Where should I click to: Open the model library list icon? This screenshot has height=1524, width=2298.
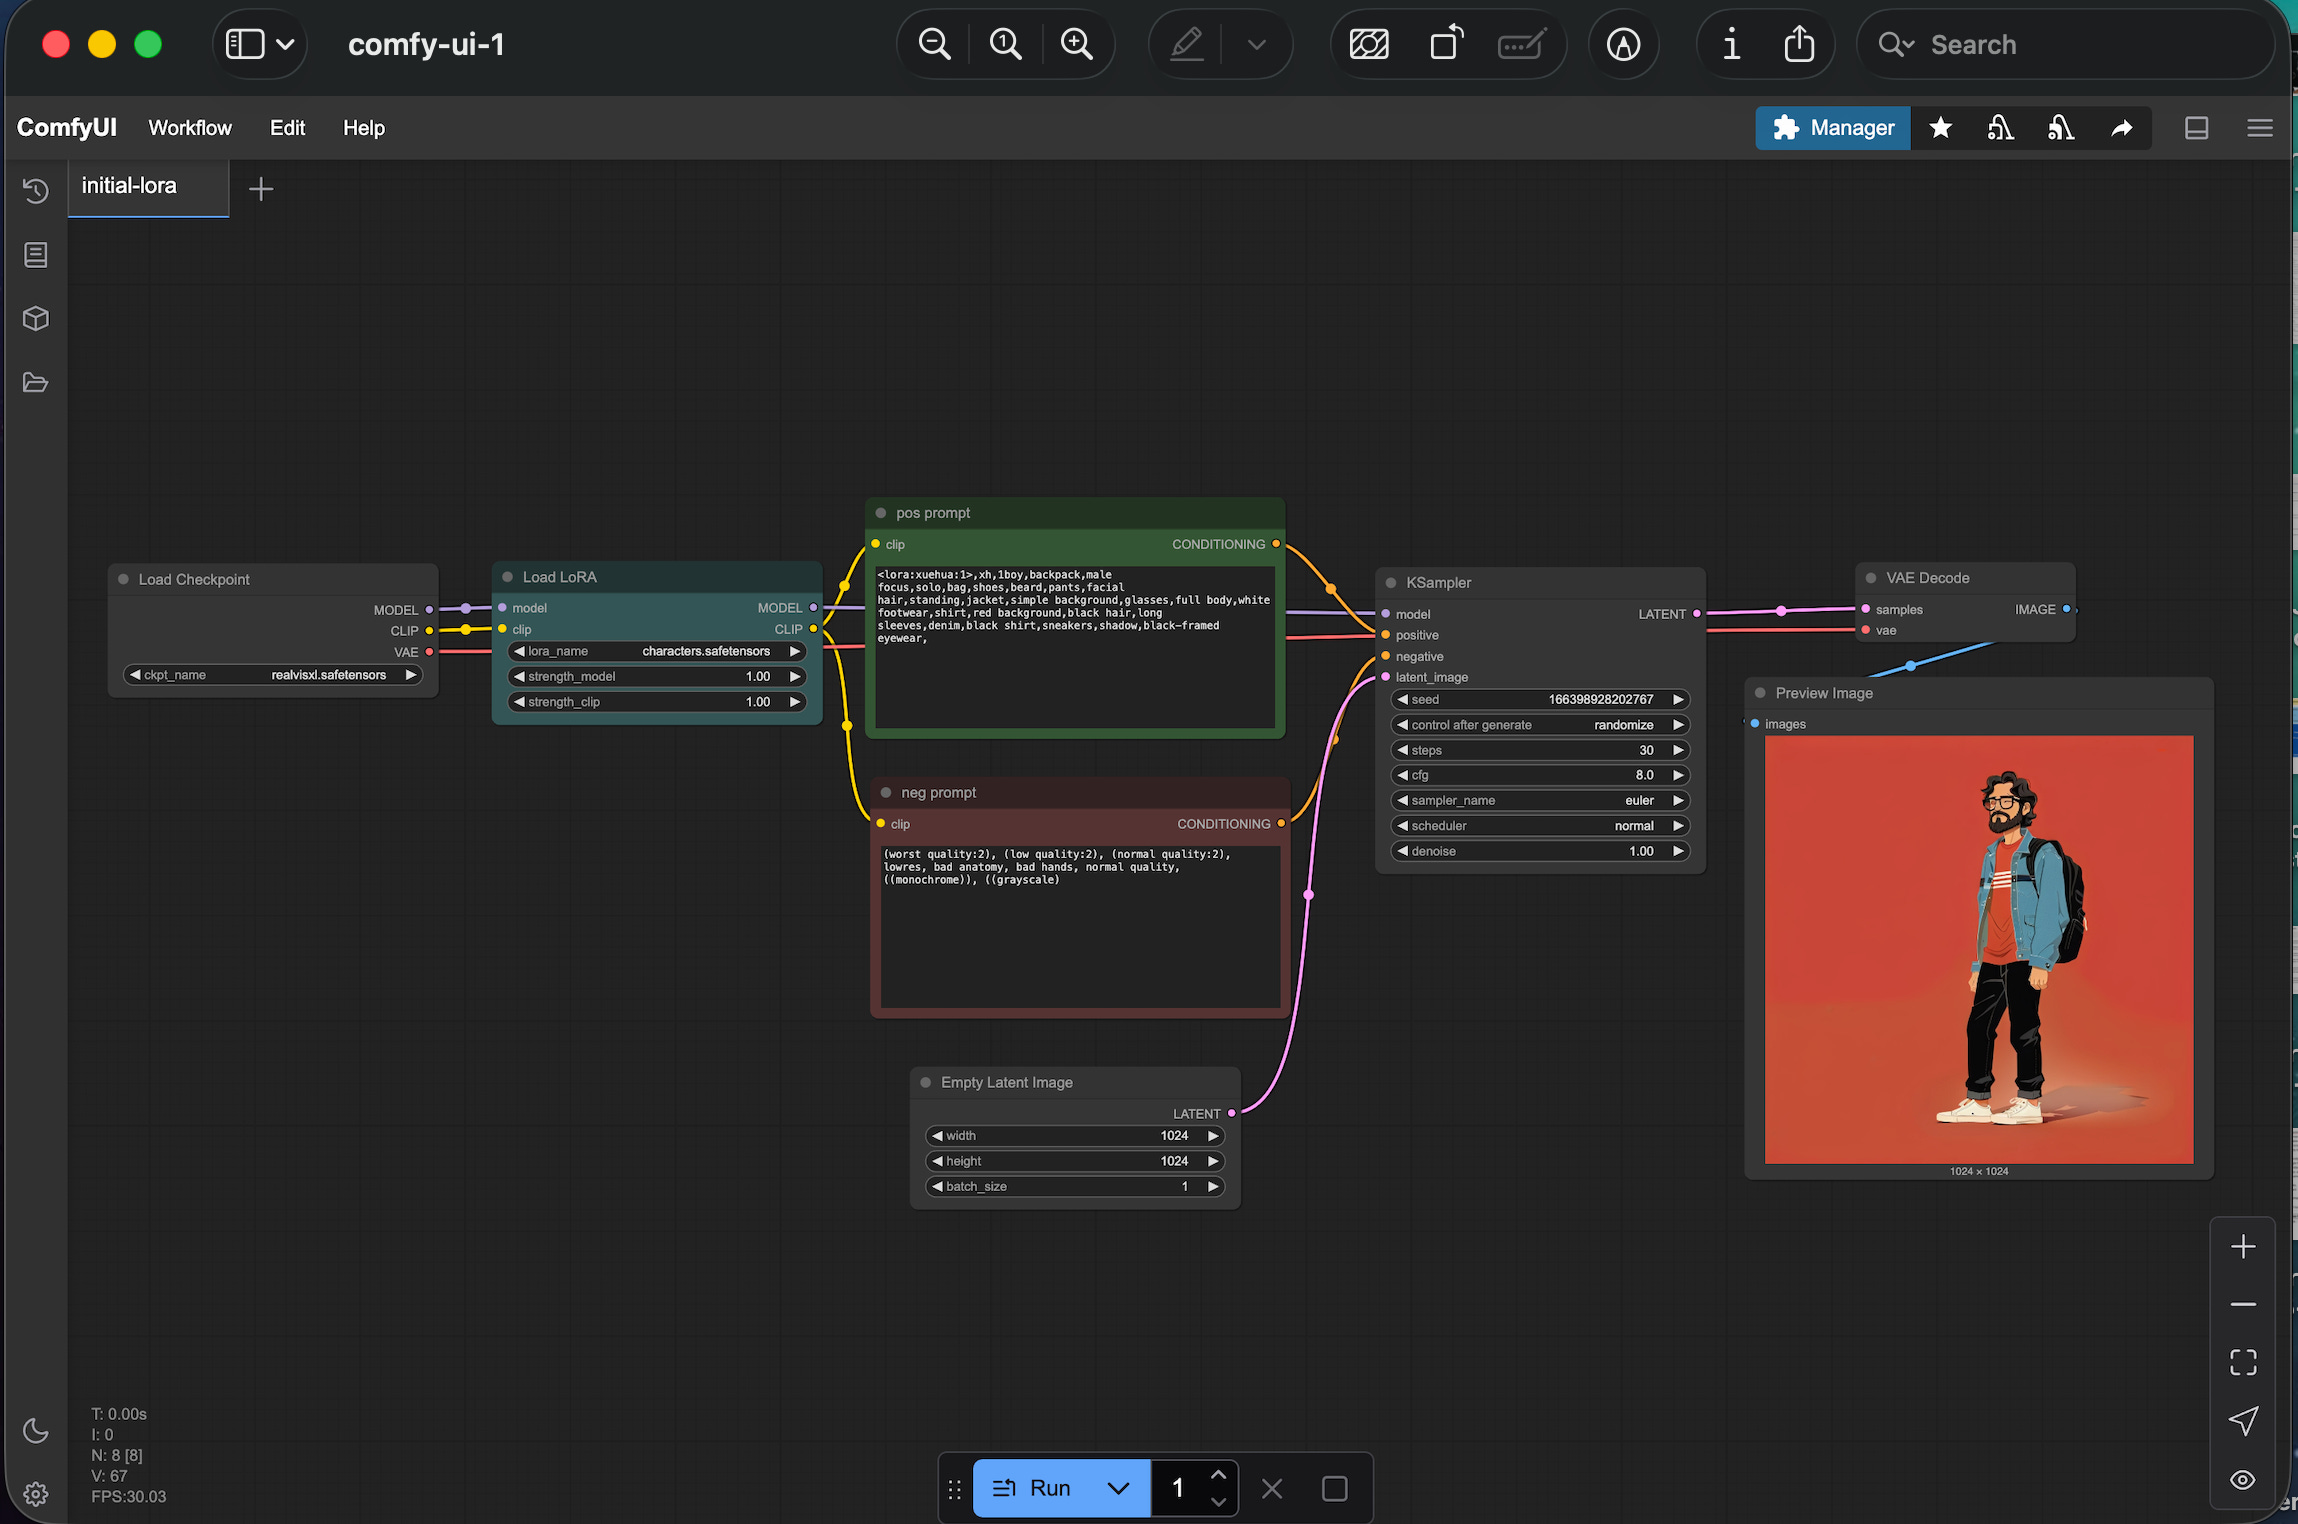[x=36, y=255]
